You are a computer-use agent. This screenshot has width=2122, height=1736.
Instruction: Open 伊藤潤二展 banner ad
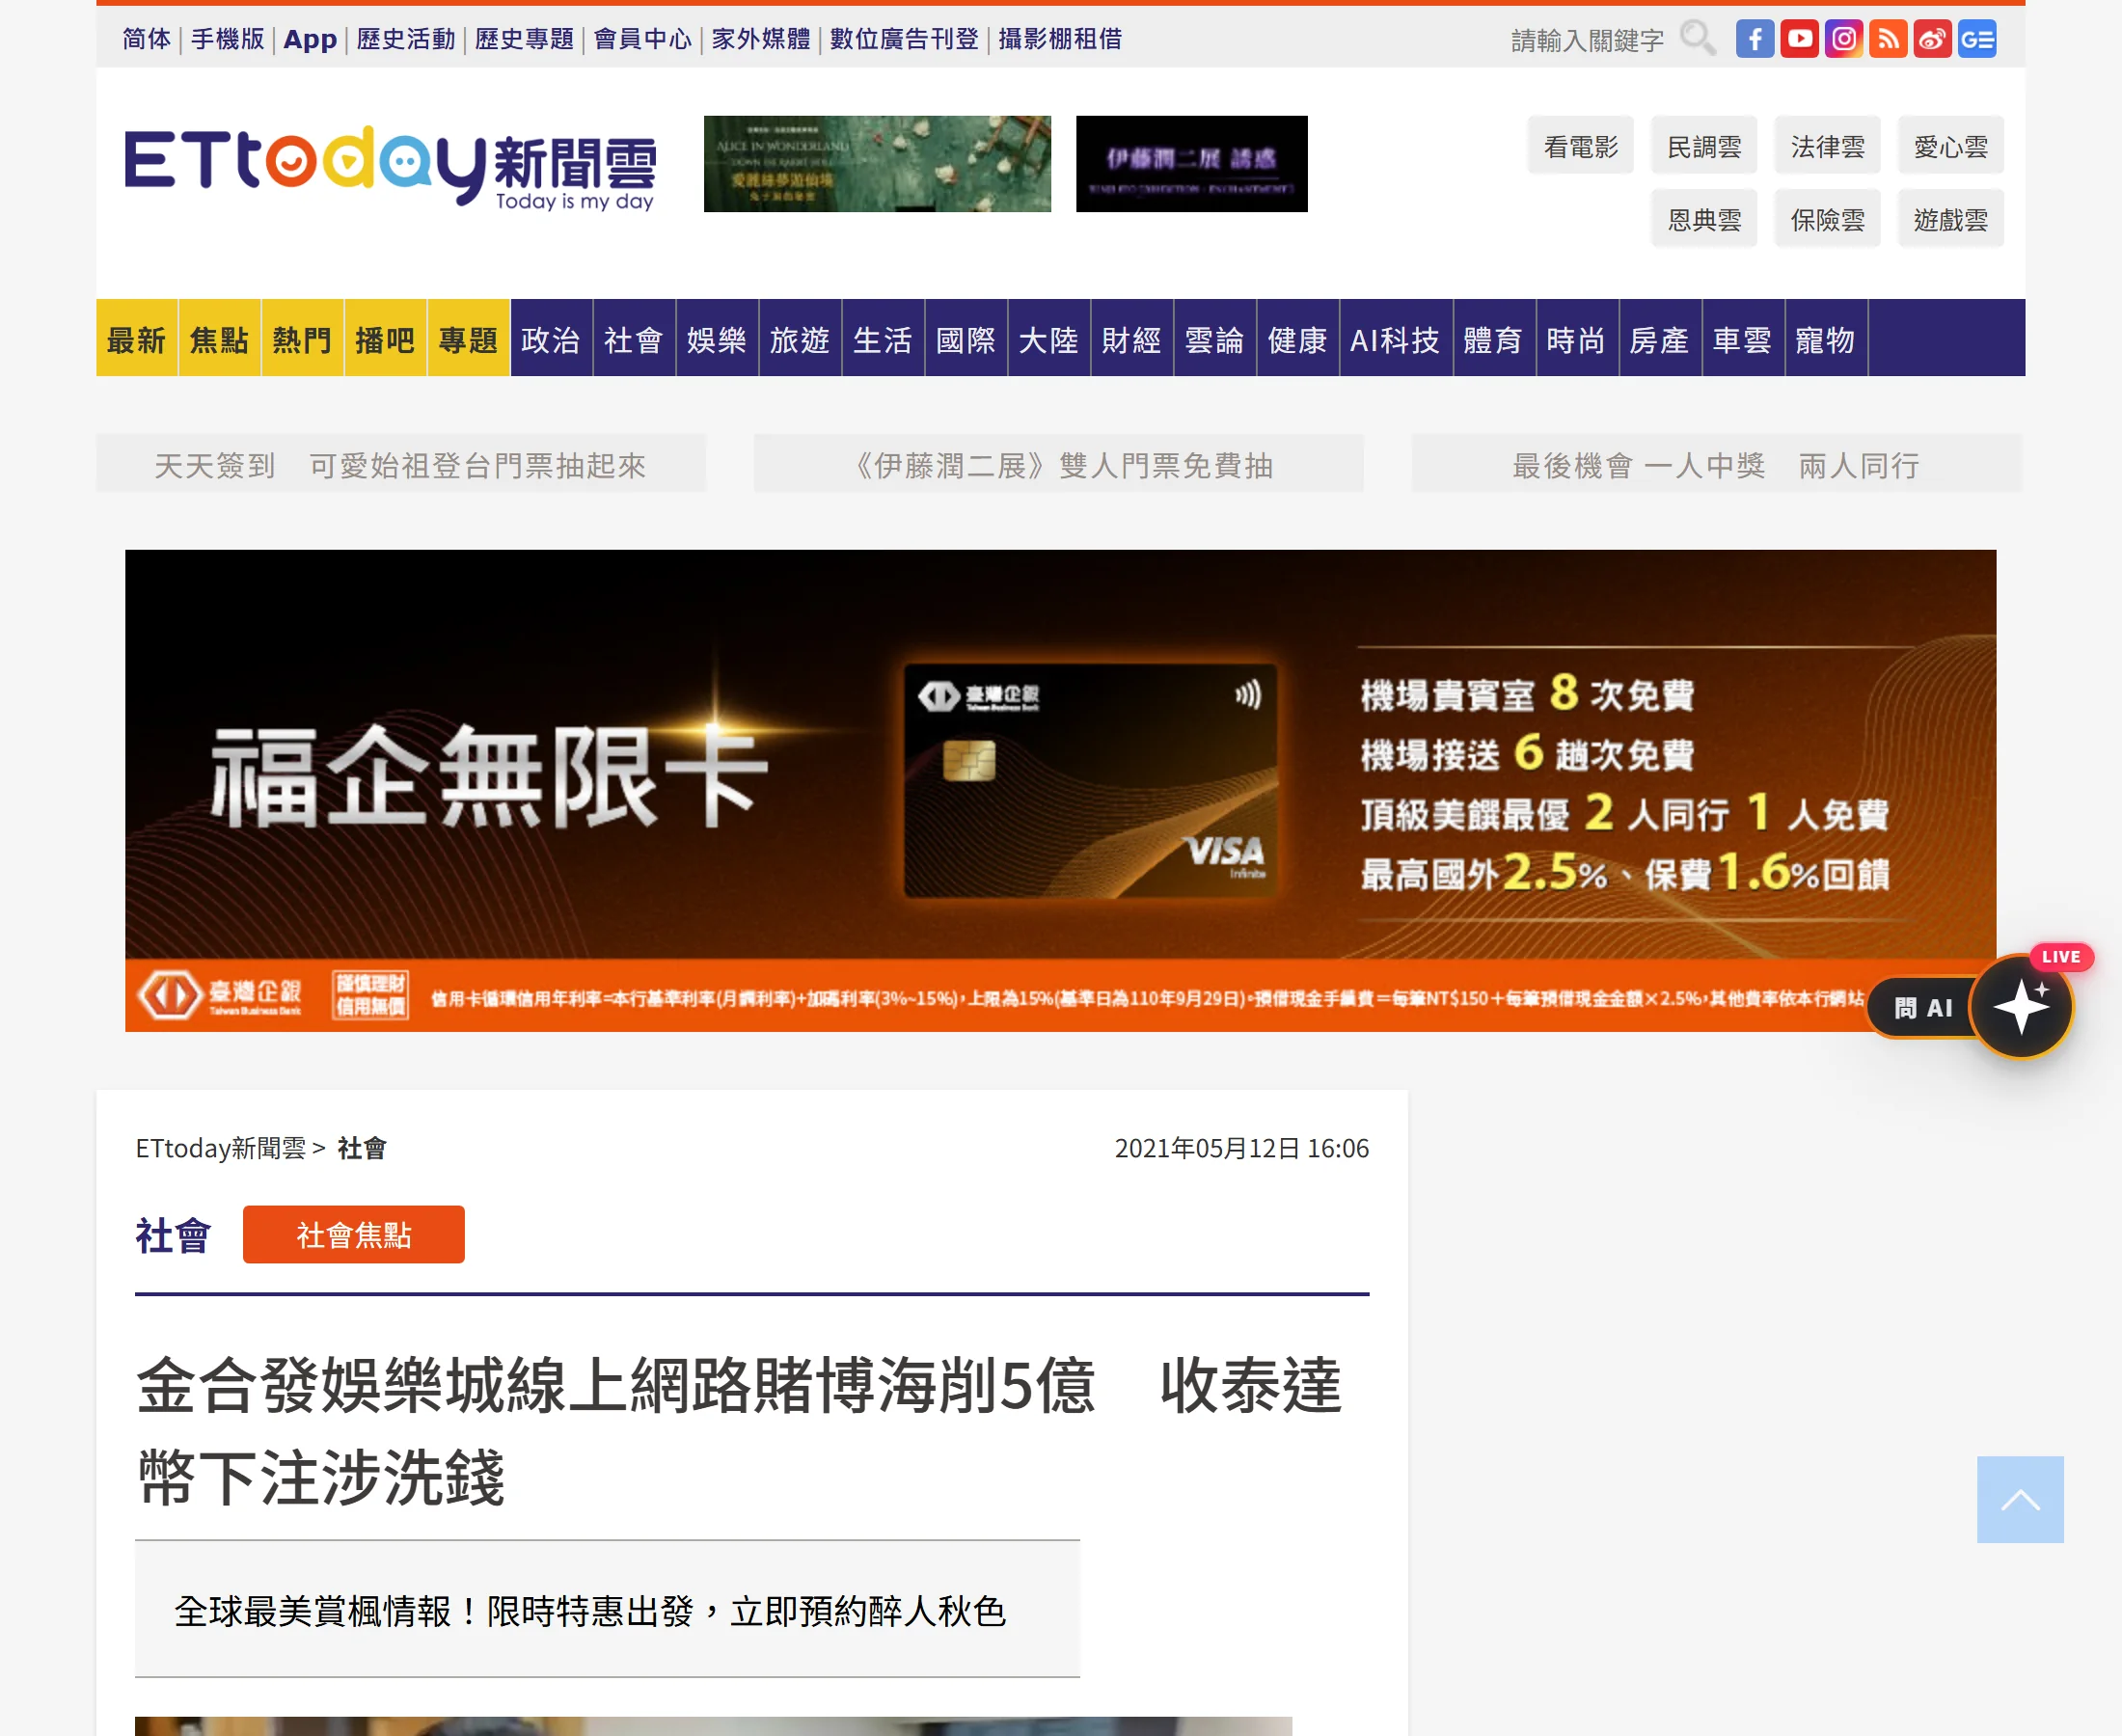click(x=1191, y=164)
